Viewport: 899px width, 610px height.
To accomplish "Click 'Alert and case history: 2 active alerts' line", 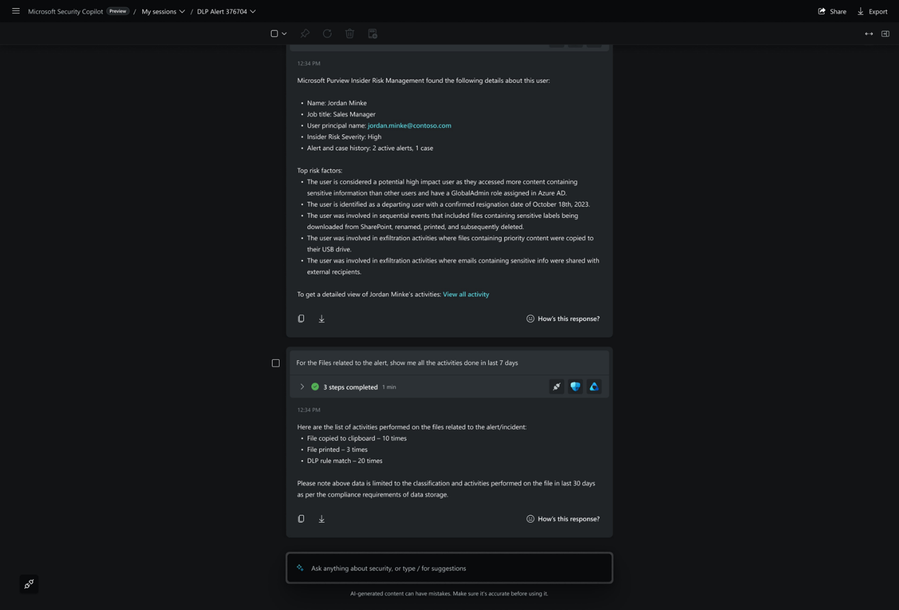I will (x=370, y=148).
